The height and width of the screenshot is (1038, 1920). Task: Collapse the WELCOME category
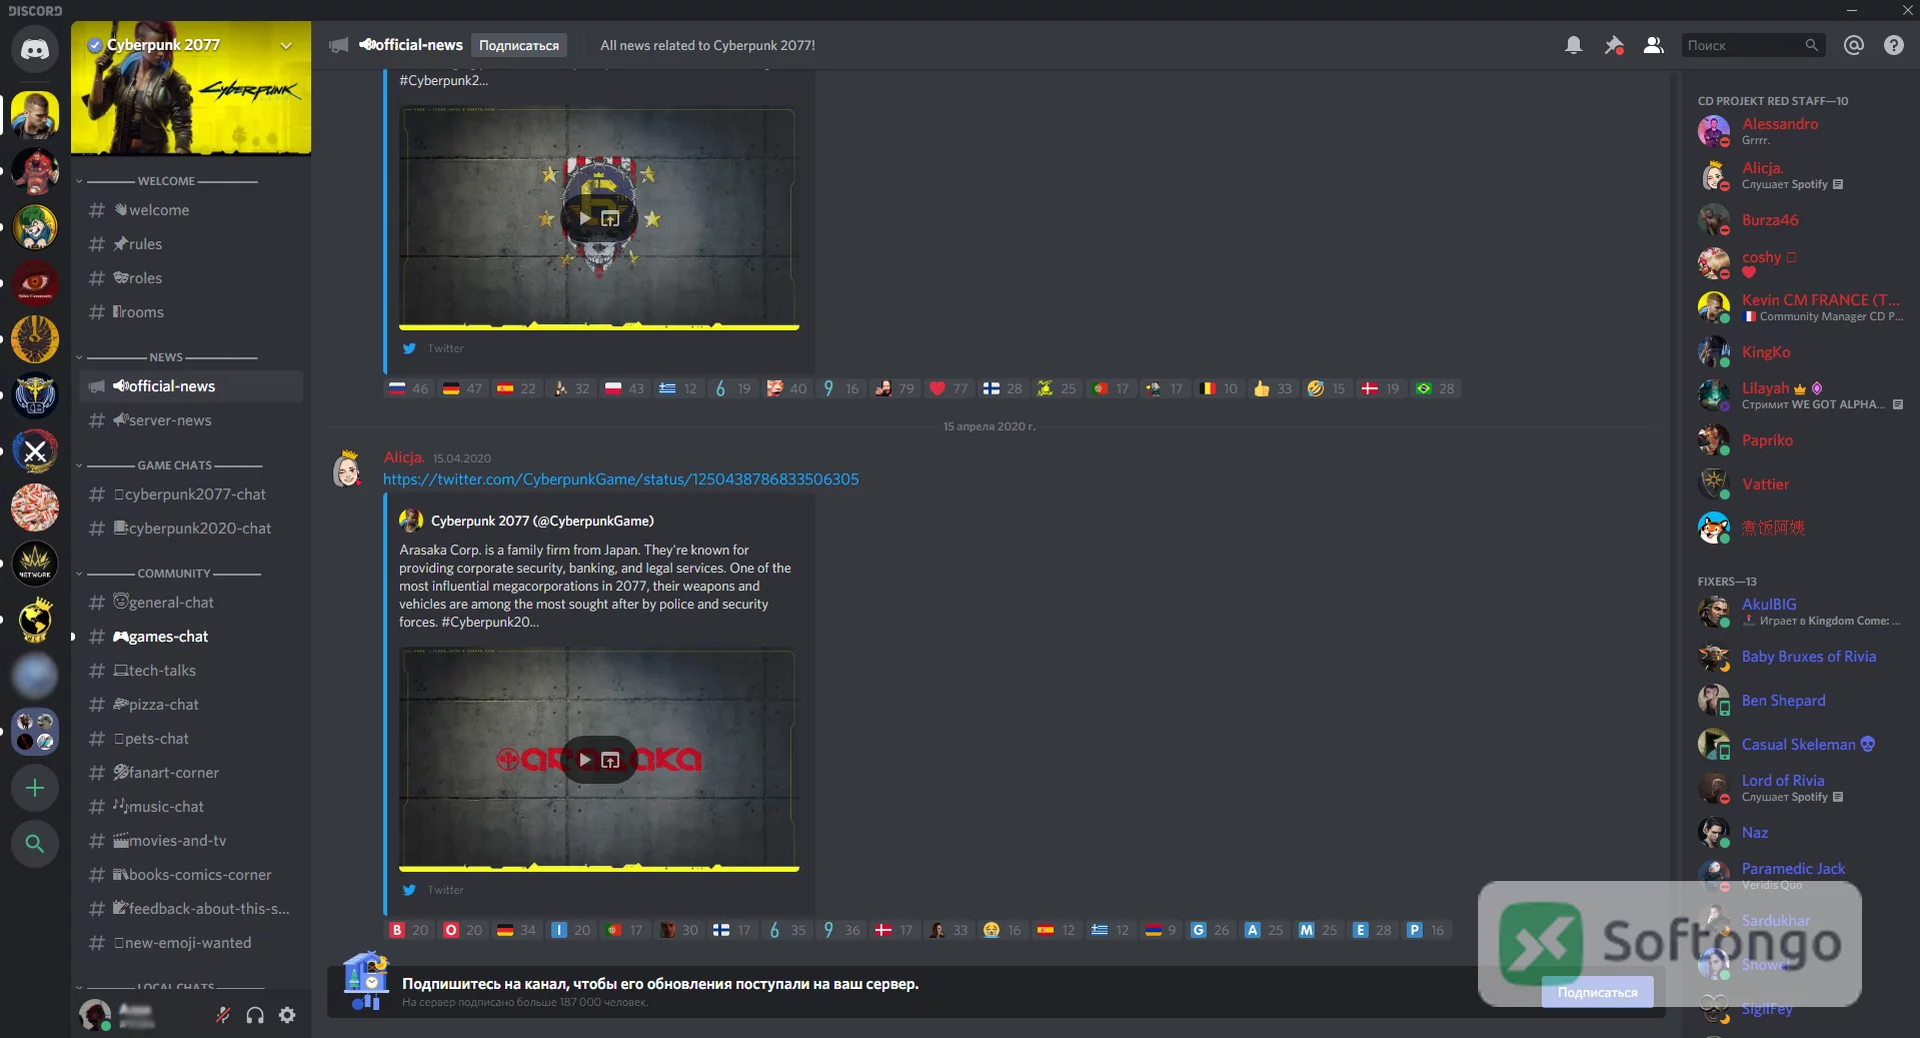pyautogui.click(x=168, y=181)
